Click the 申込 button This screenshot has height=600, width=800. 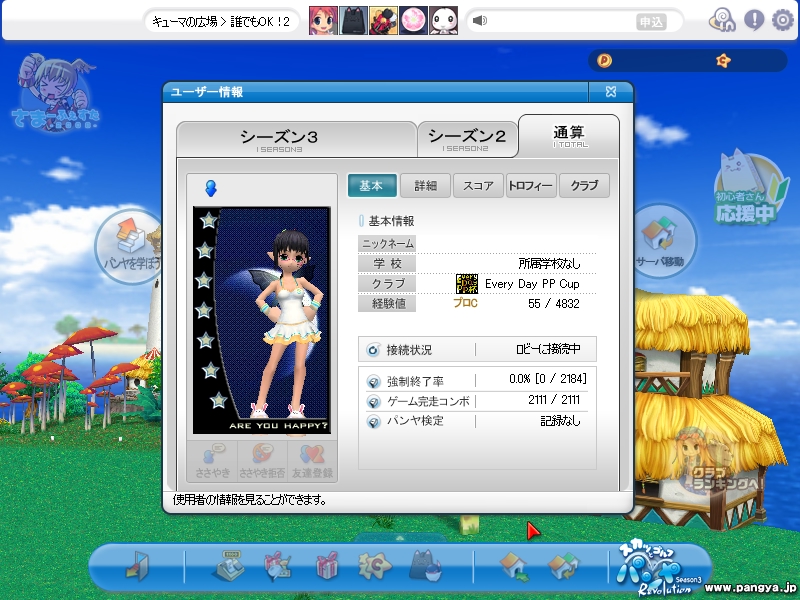point(652,22)
